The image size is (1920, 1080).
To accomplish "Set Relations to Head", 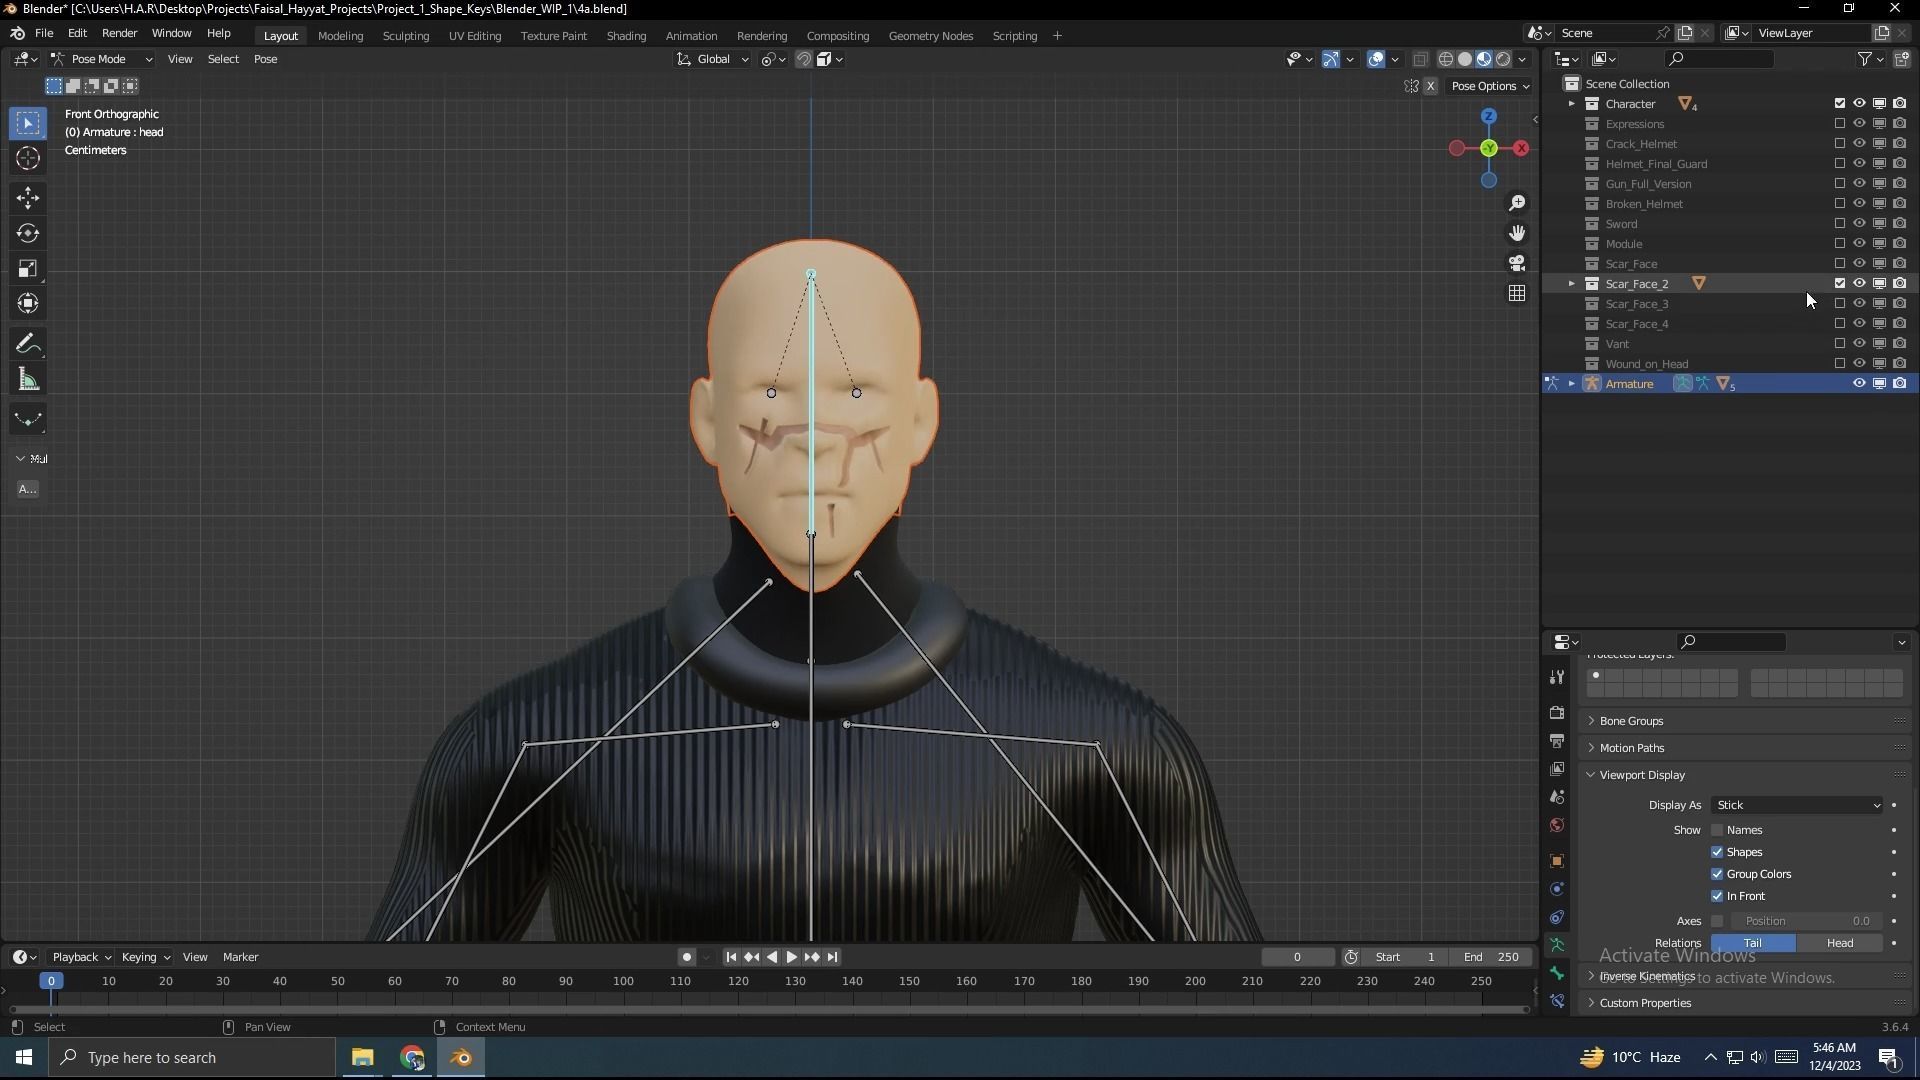I will (1840, 943).
